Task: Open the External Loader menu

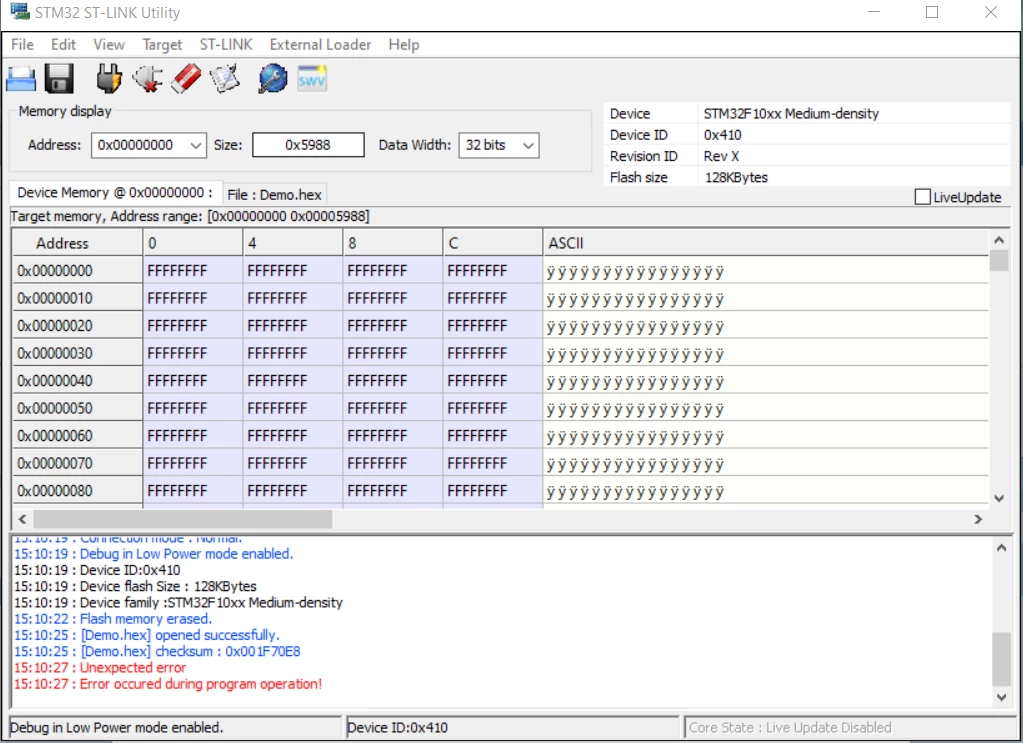Action: pyautogui.click(x=320, y=44)
